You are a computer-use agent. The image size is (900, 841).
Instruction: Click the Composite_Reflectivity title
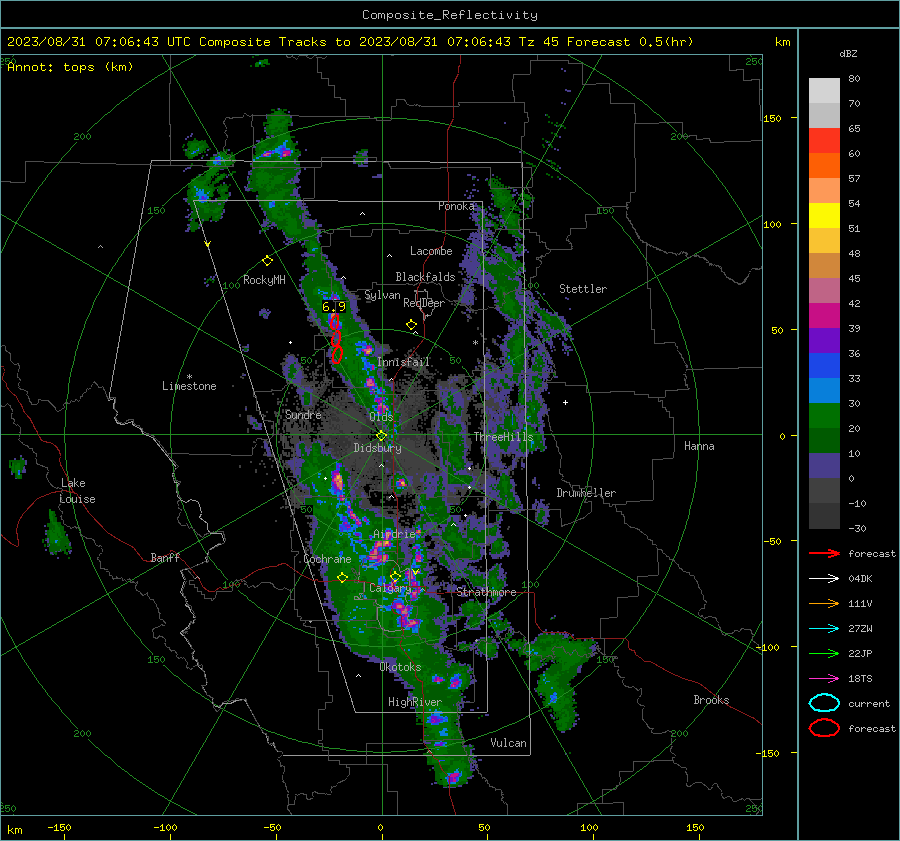(449, 15)
